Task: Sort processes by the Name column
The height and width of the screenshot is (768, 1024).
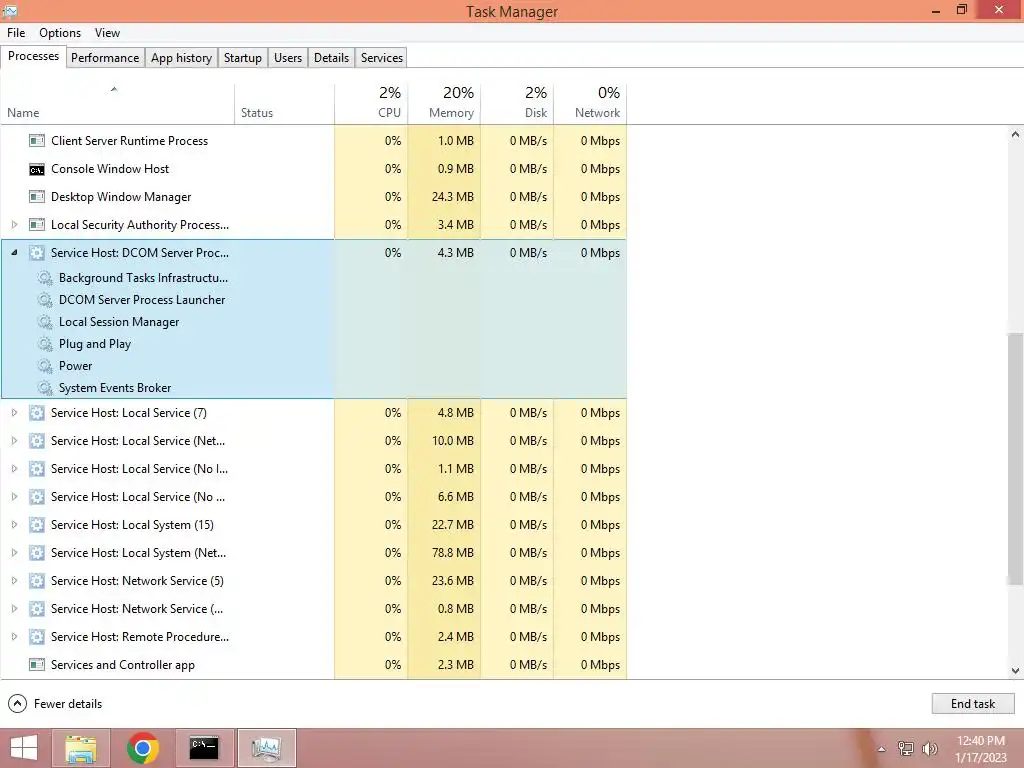Action: (x=118, y=104)
